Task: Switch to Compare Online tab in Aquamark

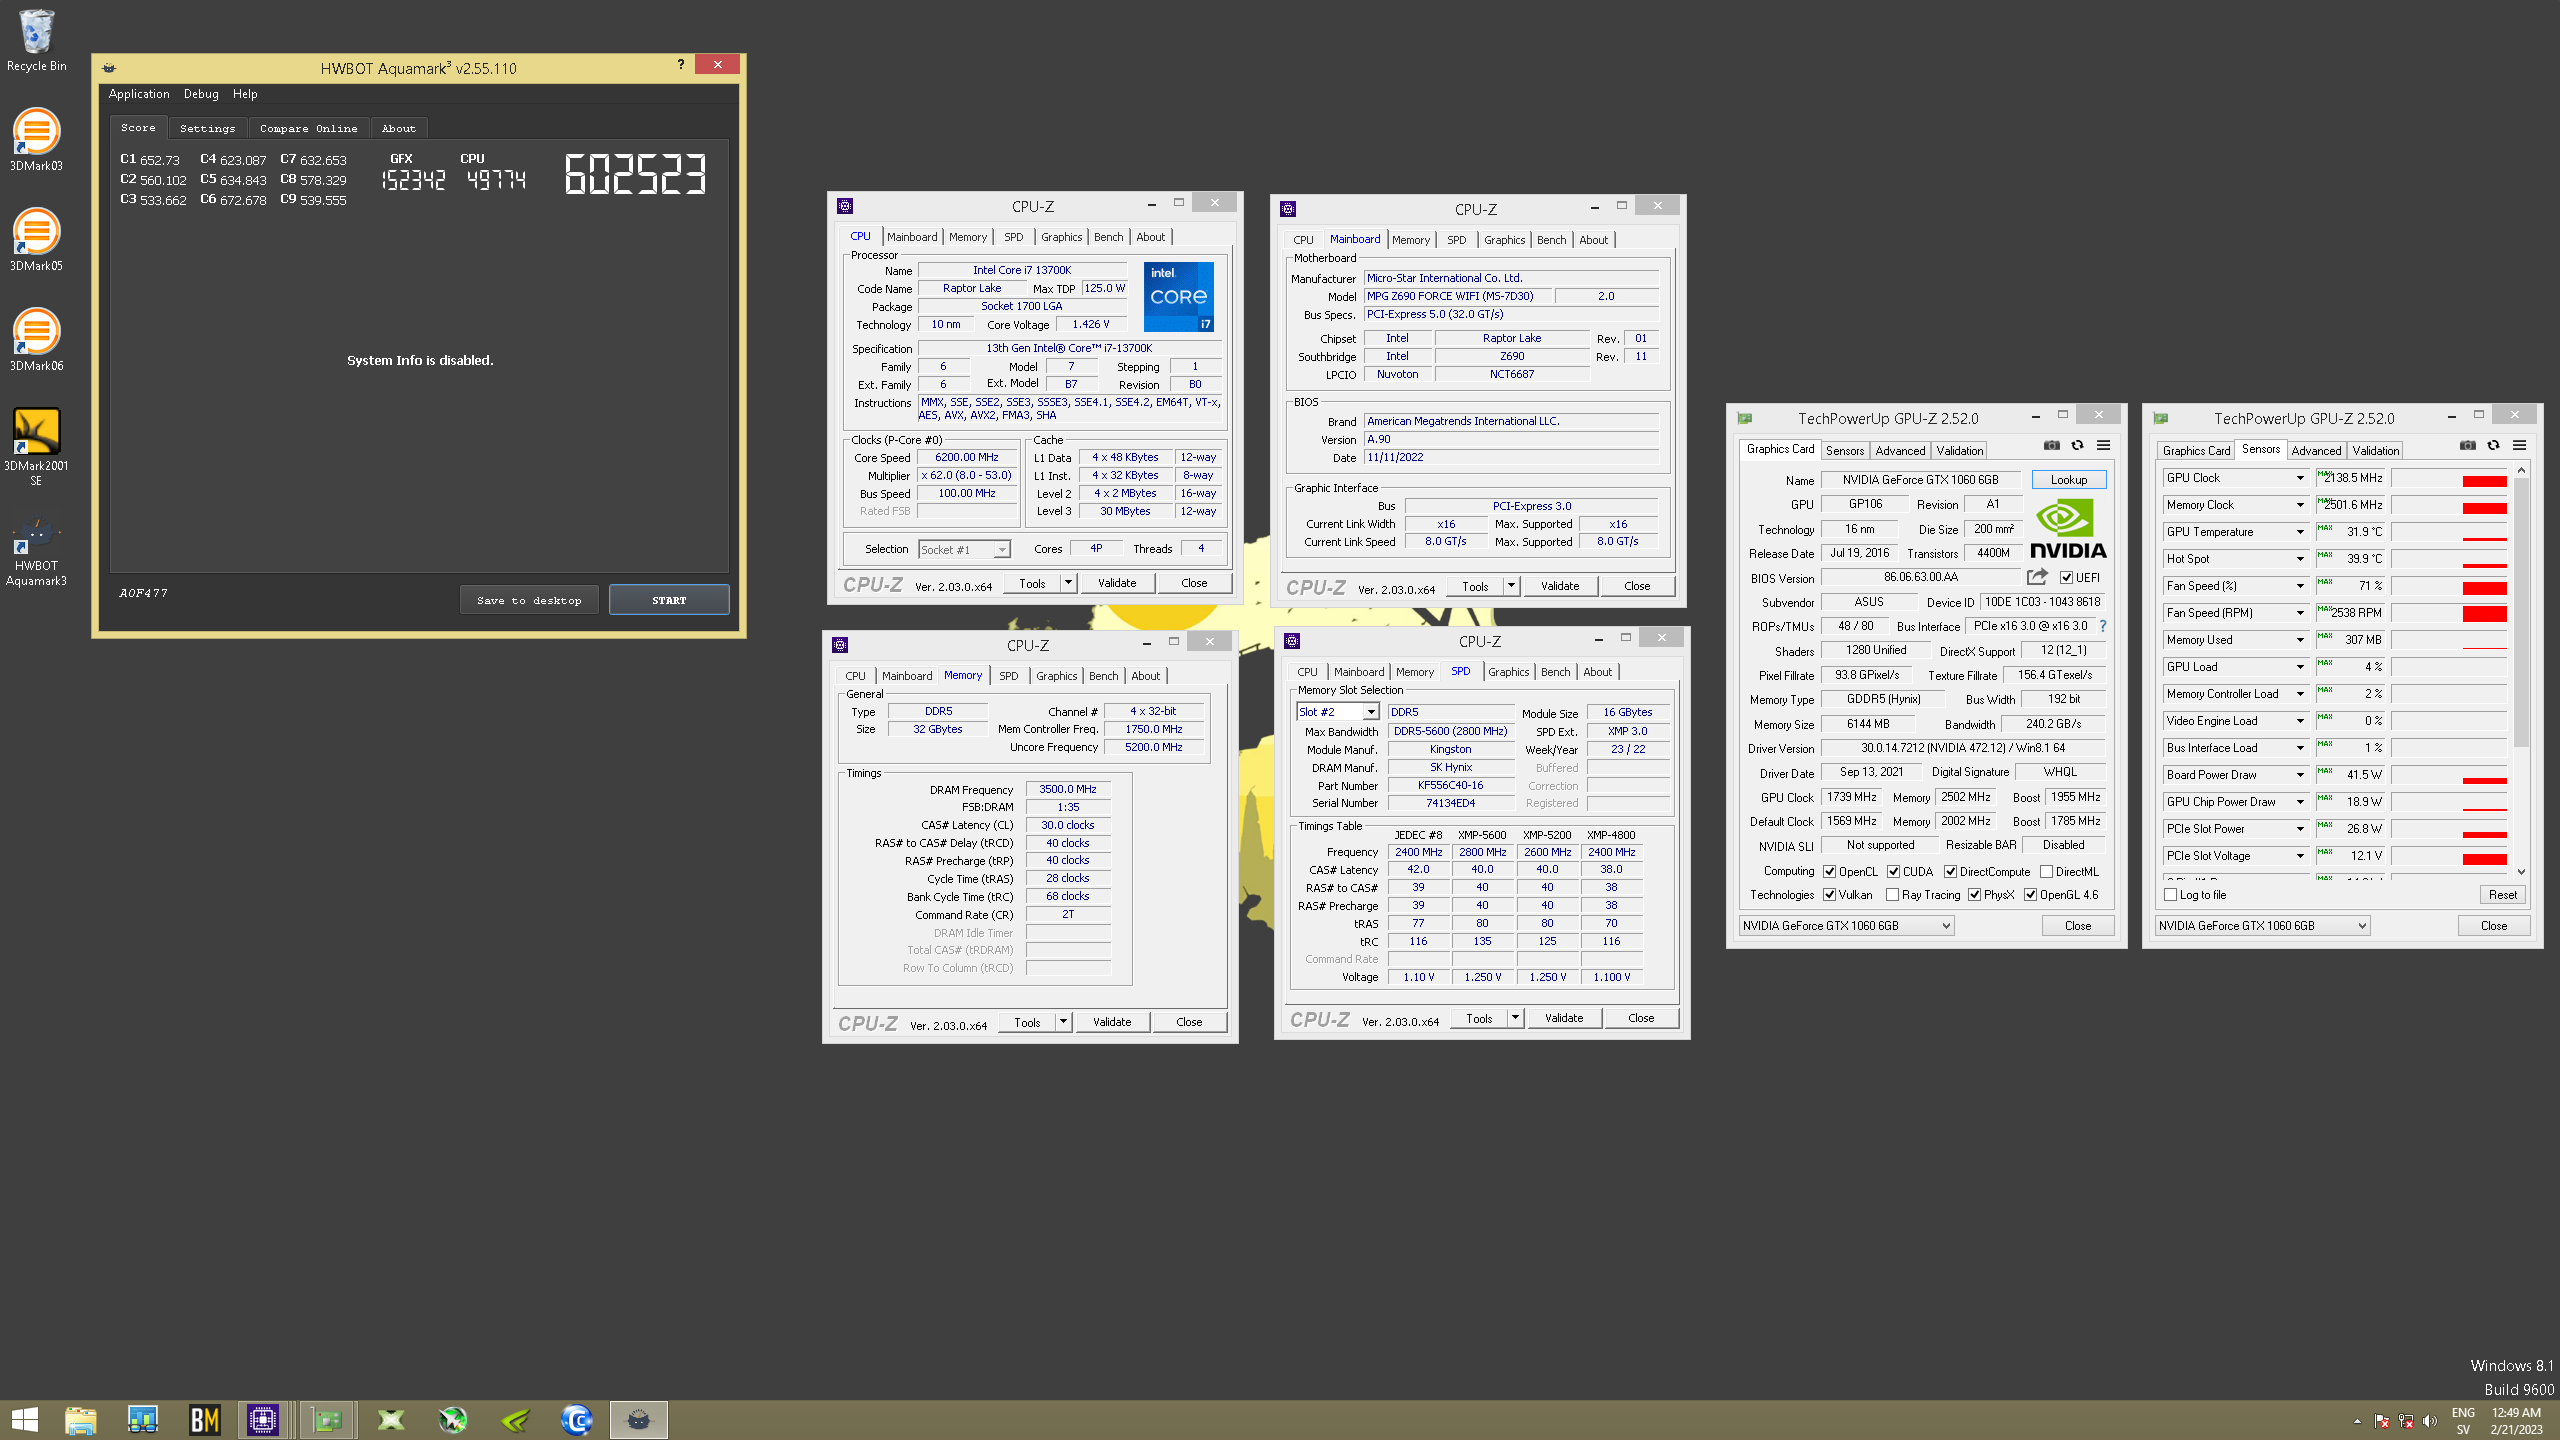Action: point(308,128)
